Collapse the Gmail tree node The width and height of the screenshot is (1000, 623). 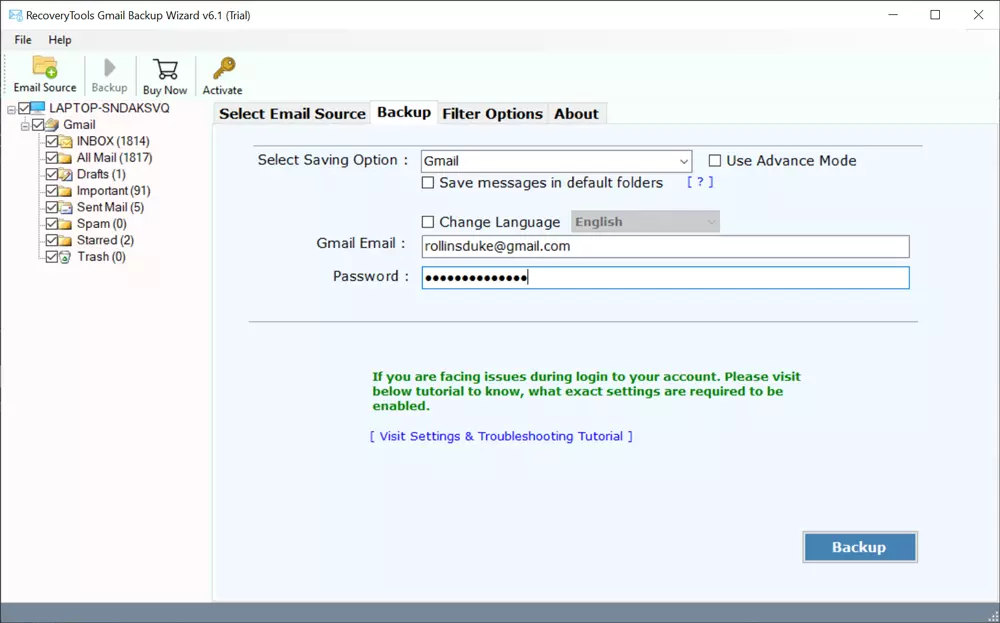(25, 126)
